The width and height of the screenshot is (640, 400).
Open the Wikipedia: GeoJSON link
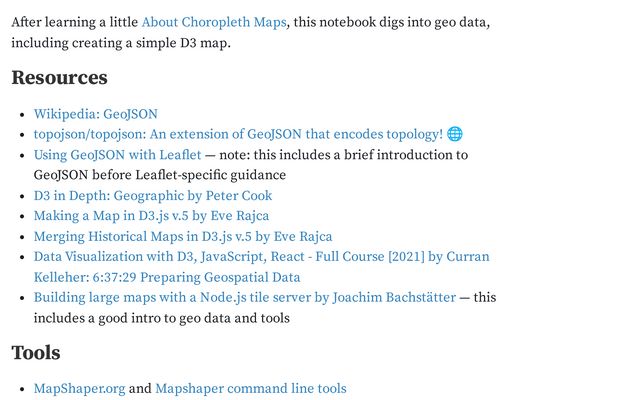click(x=95, y=114)
